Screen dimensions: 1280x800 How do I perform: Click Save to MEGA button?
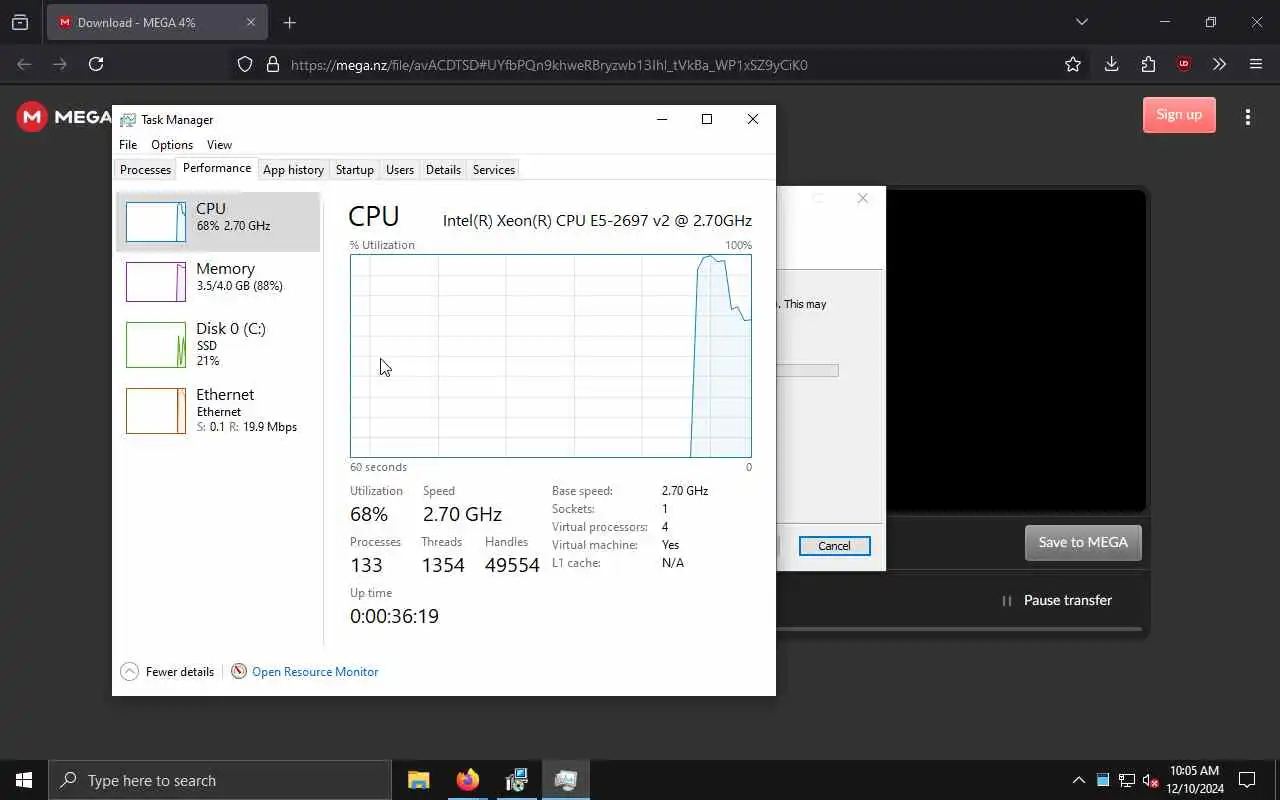1083,542
